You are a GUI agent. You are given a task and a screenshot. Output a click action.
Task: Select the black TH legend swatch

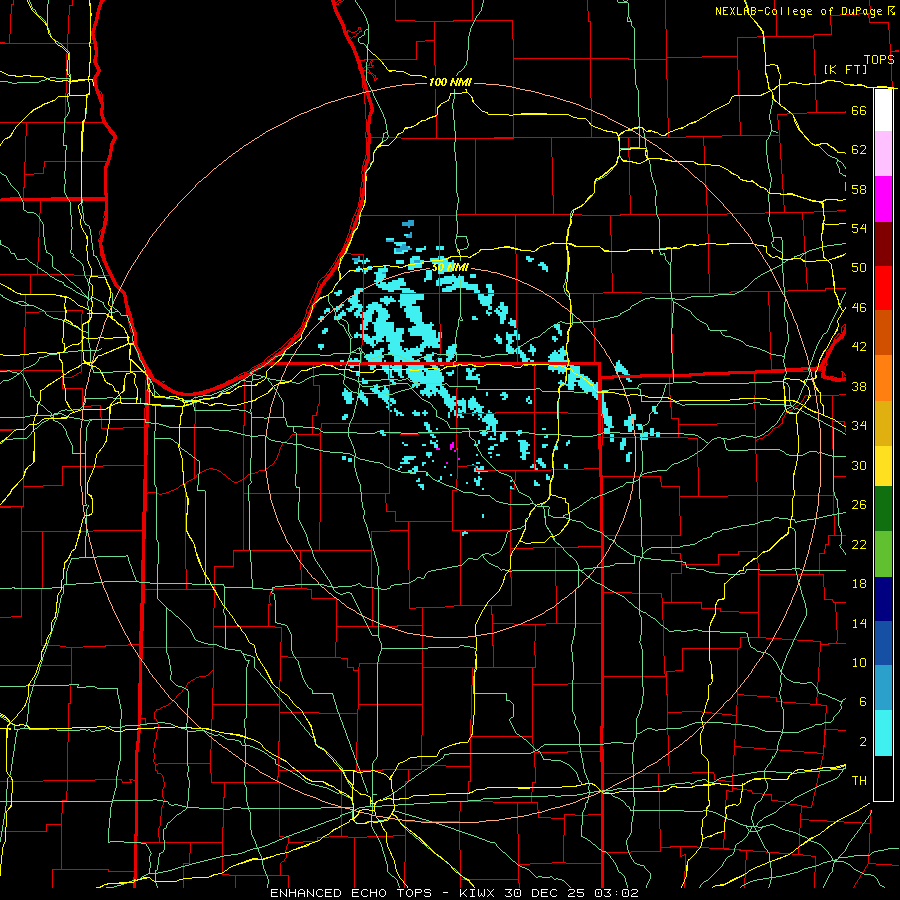click(883, 778)
